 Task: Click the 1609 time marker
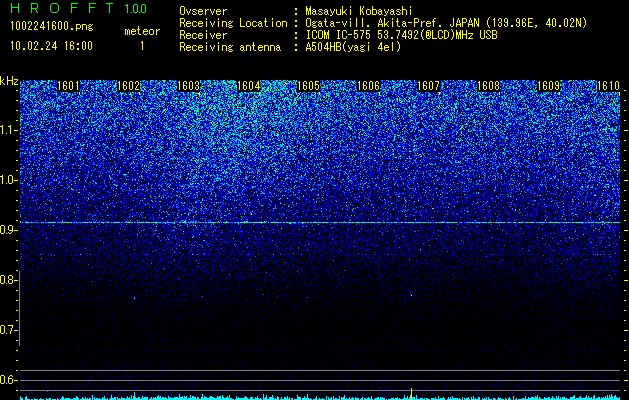tap(548, 86)
